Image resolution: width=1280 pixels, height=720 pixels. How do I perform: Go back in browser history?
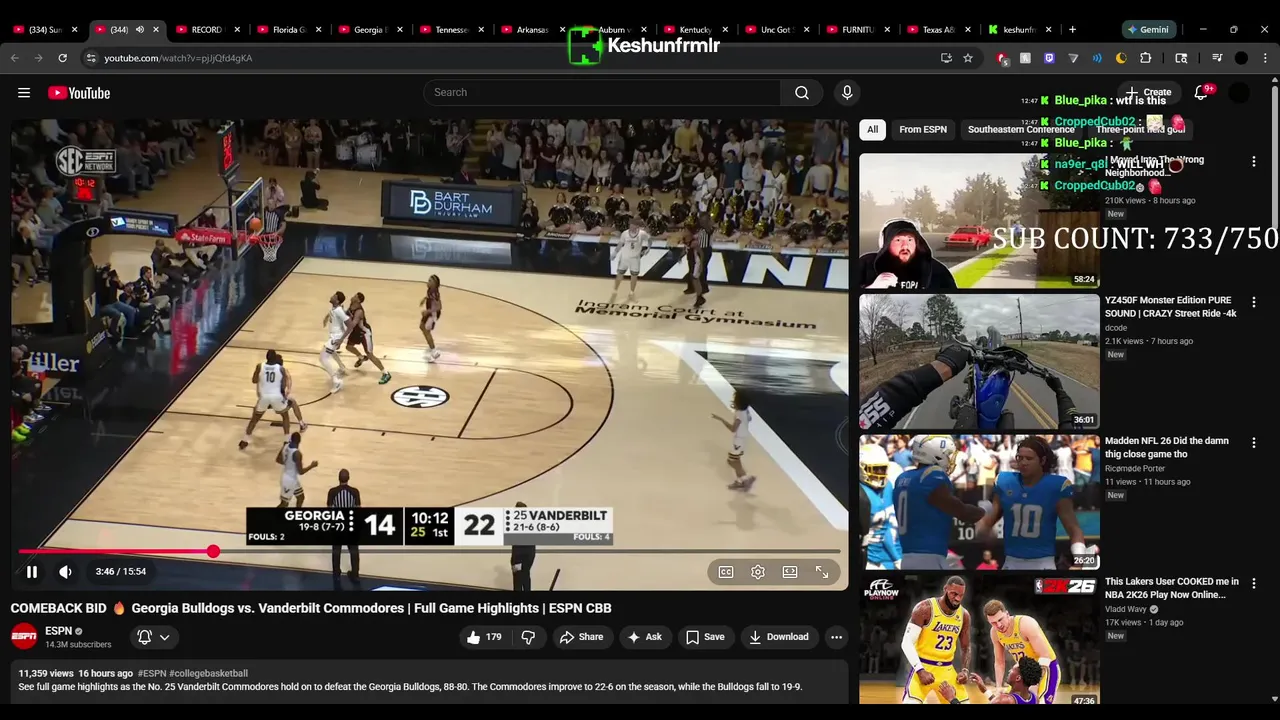tap(15, 58)
